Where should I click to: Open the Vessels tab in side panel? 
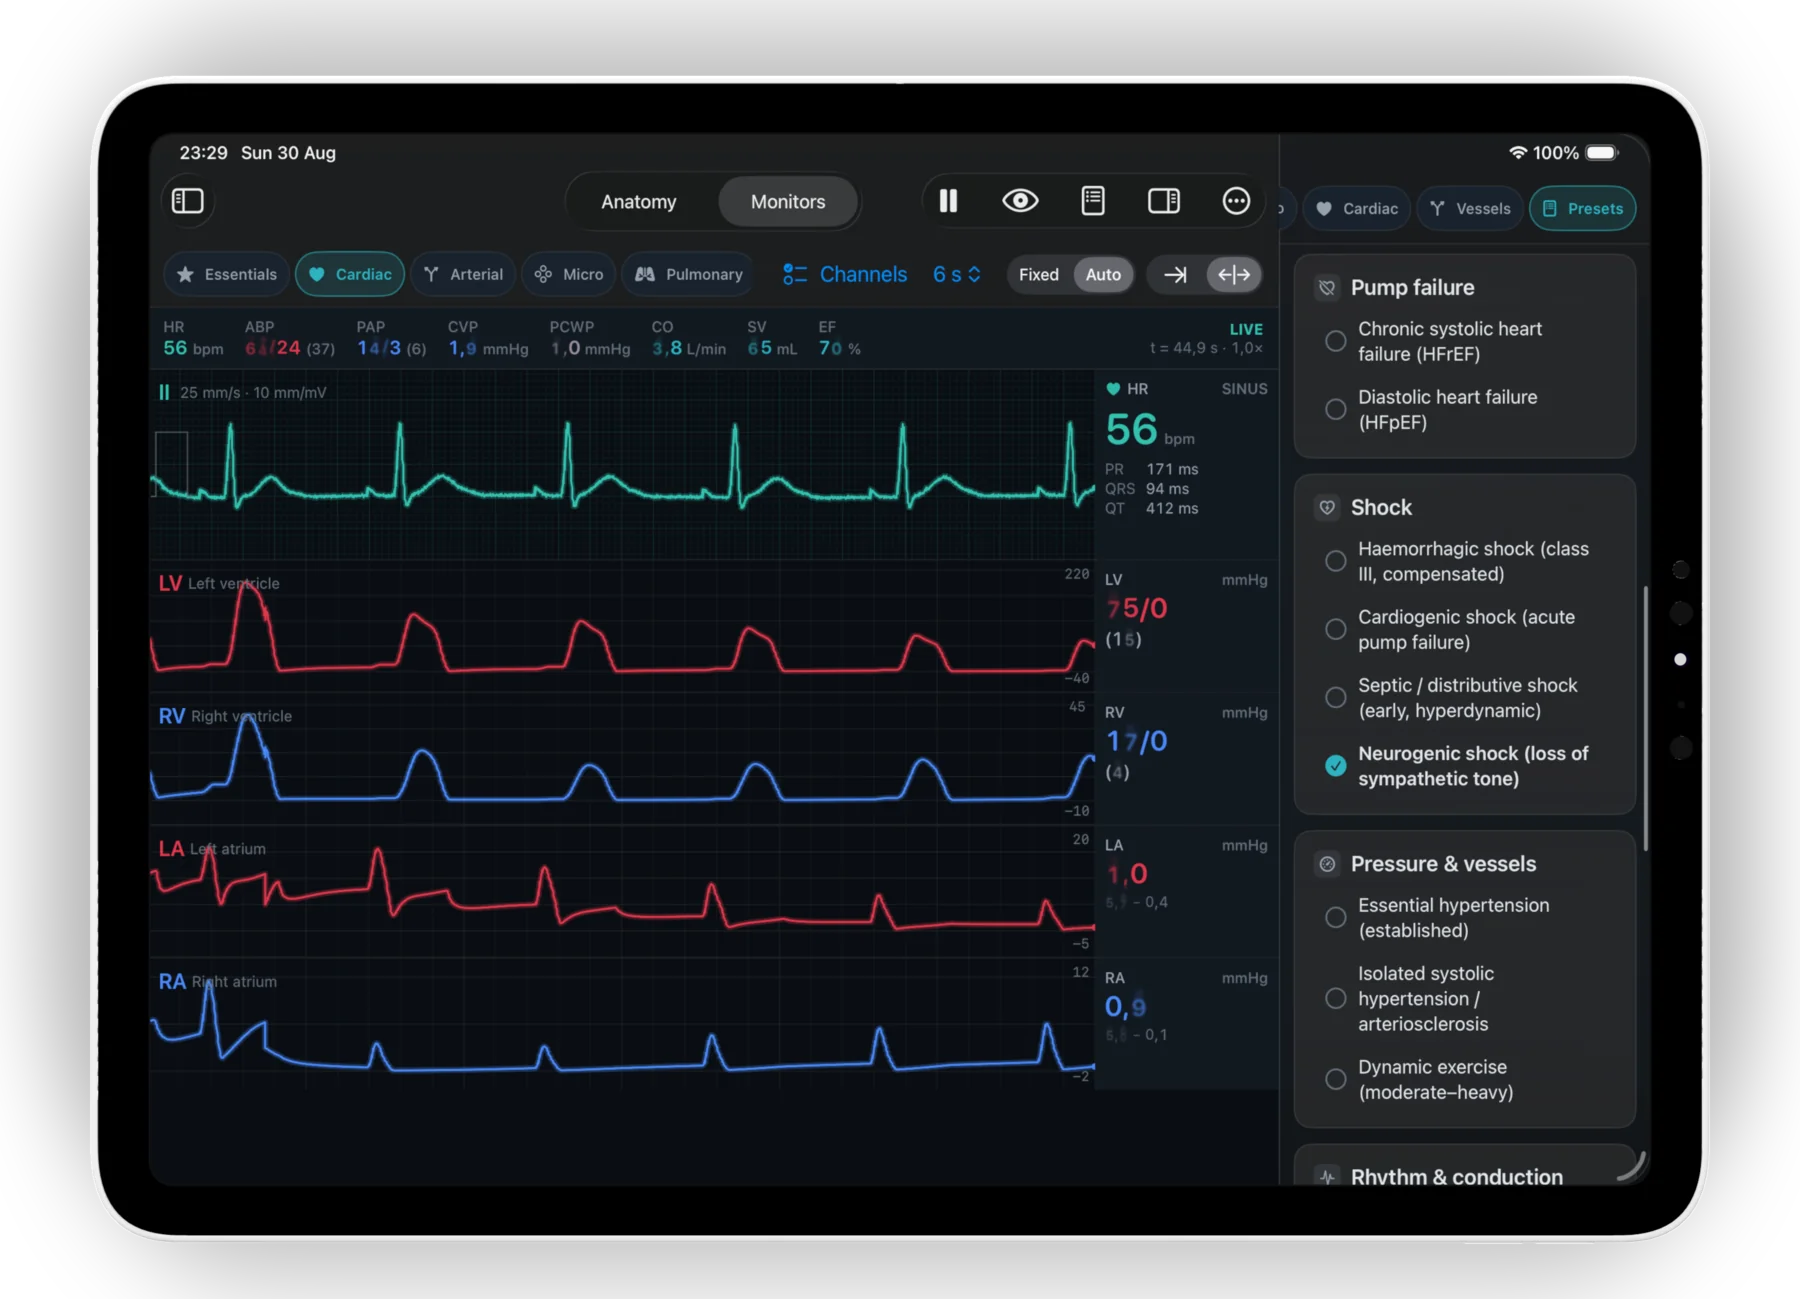(1470, 208)
